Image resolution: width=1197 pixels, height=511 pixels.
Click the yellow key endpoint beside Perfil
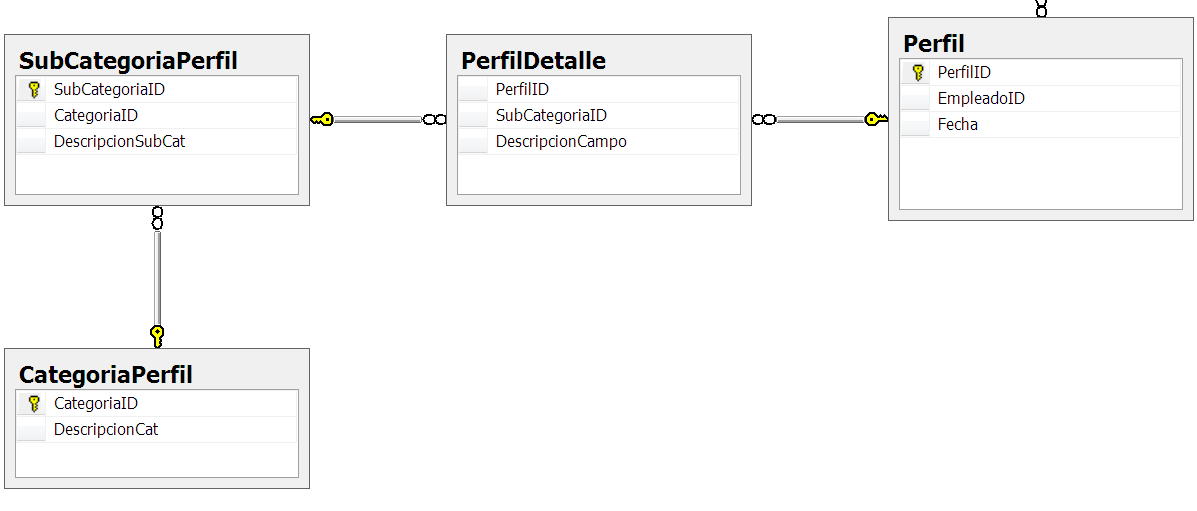coord(875,120)
